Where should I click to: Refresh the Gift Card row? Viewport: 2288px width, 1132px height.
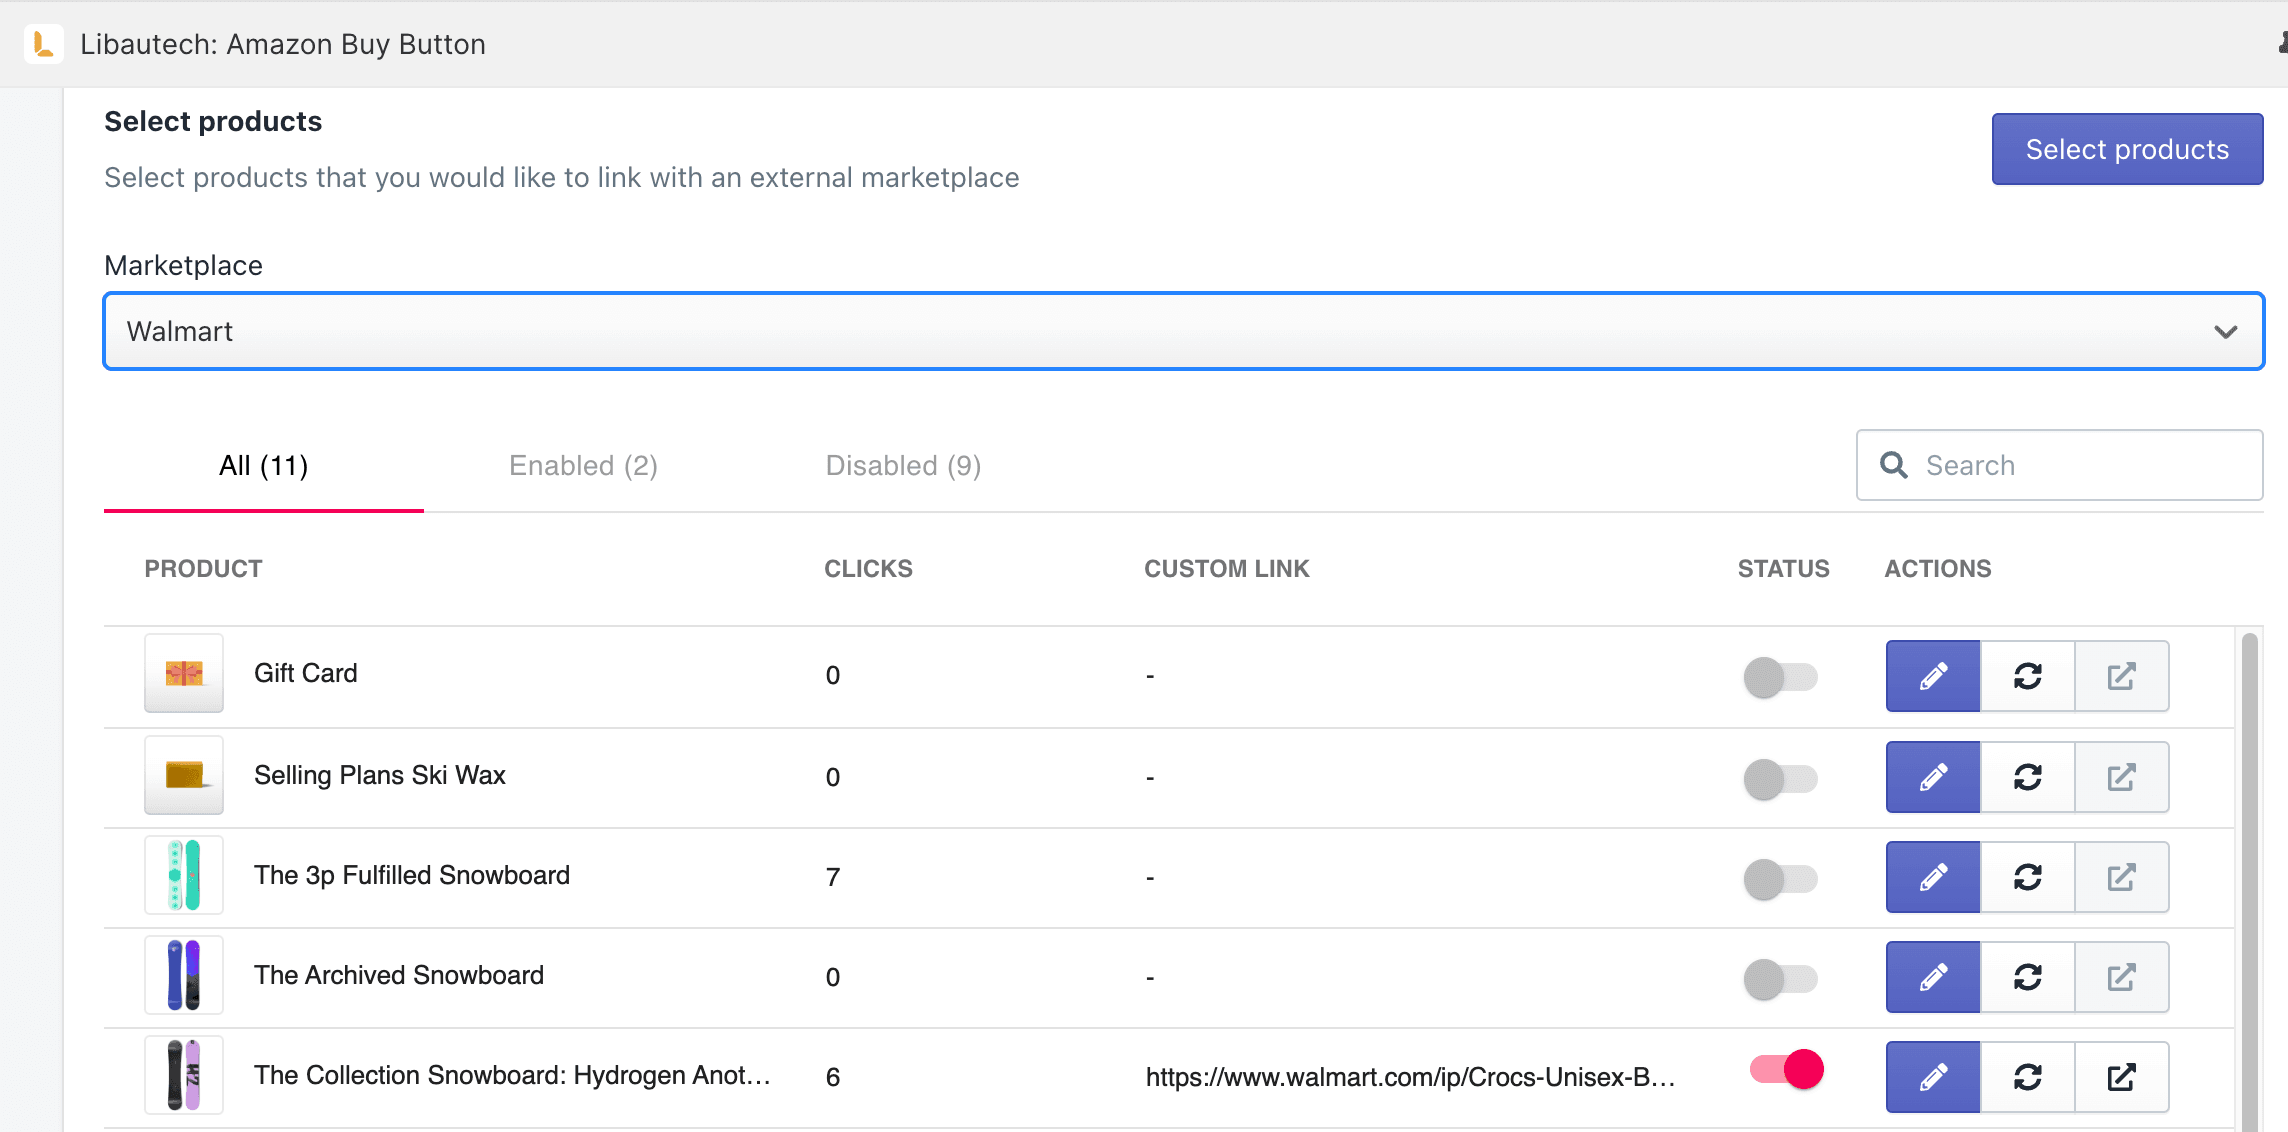[2027, 676]
